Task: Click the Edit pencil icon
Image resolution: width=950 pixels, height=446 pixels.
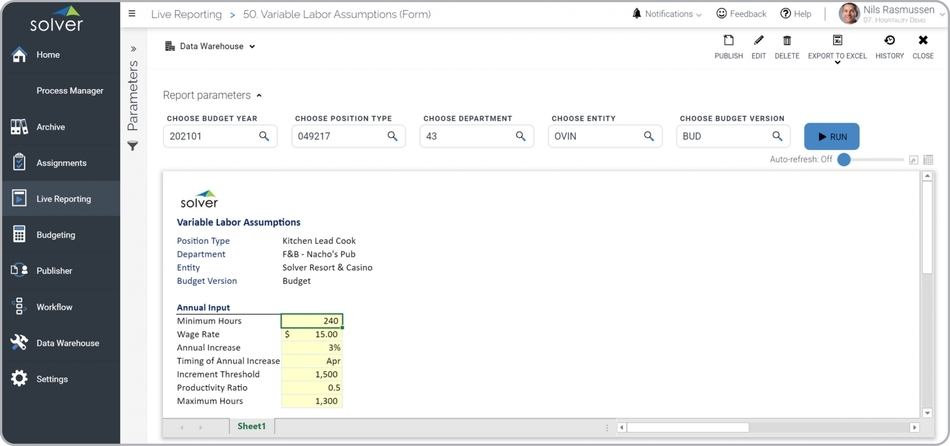Action: click(758, 41)
